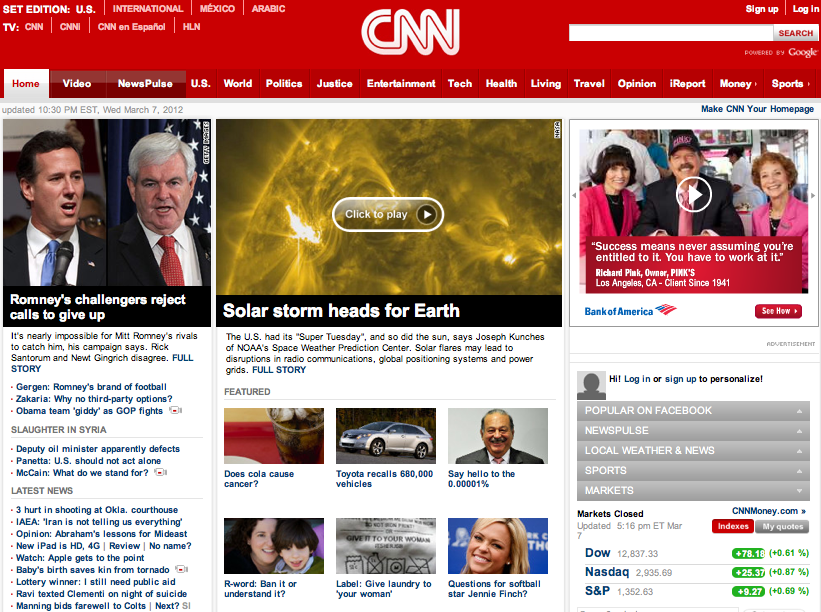Open CNN en Español TV link
The width and height of the screenshot is (821, 612).
[131, 27]
